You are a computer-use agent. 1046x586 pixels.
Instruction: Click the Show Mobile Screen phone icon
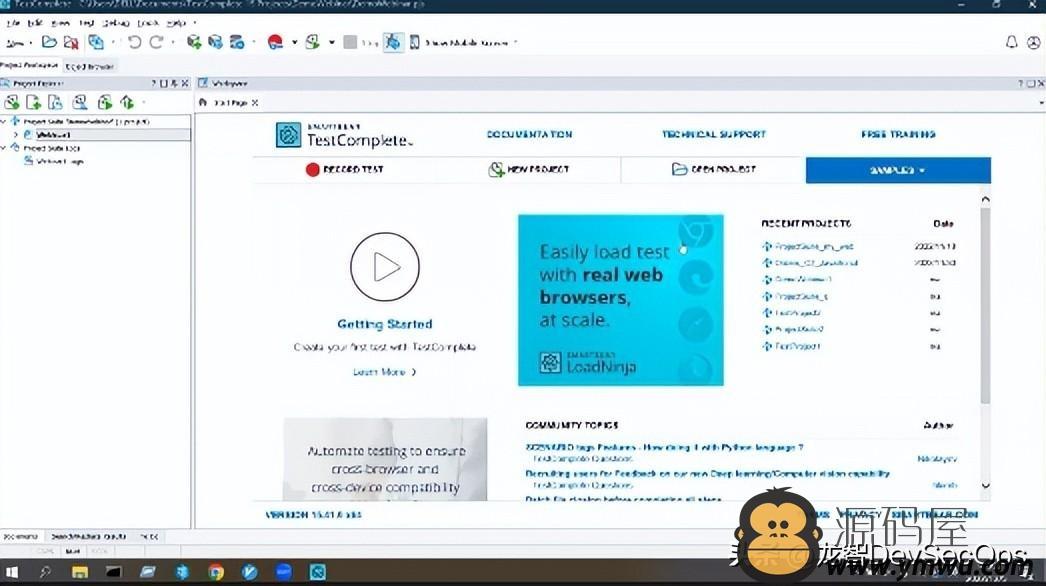(414, 43)
